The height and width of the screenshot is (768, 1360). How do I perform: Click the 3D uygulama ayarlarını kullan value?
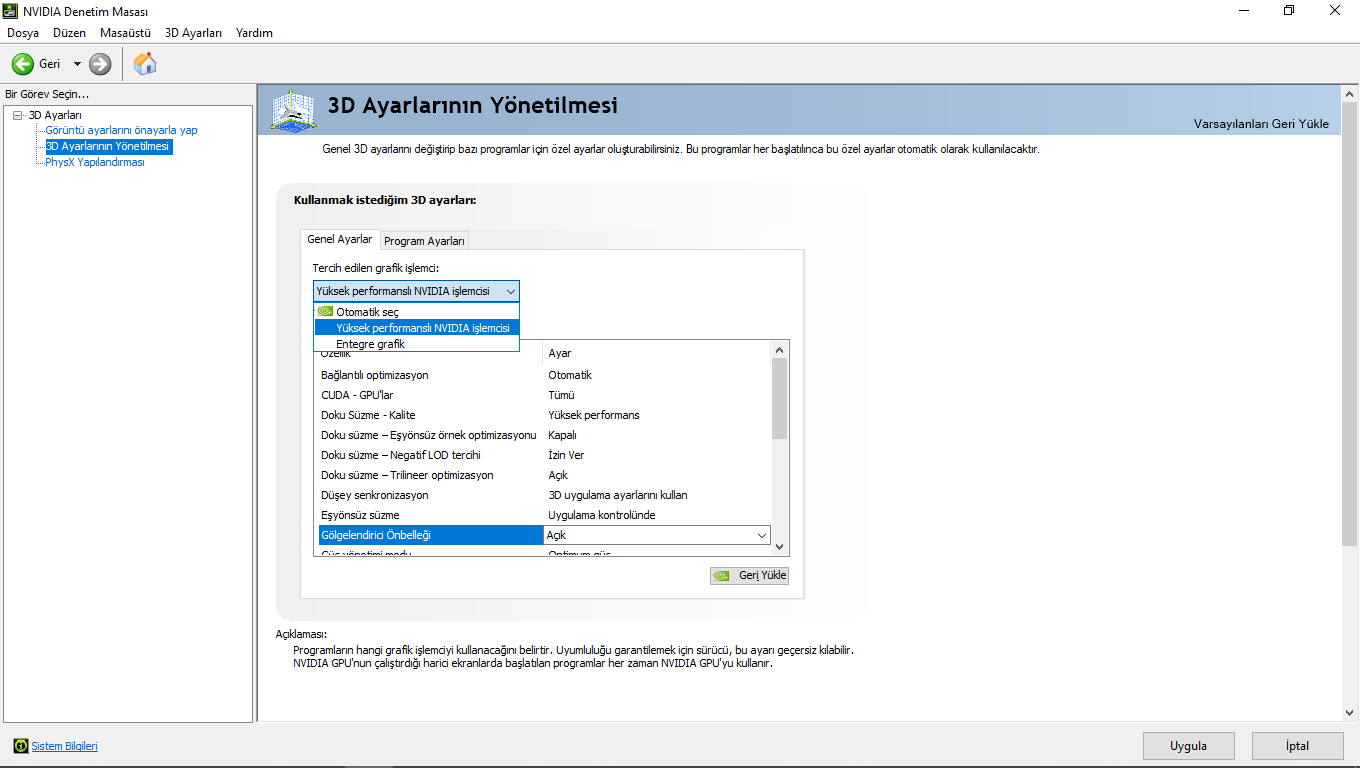point(618,495)
